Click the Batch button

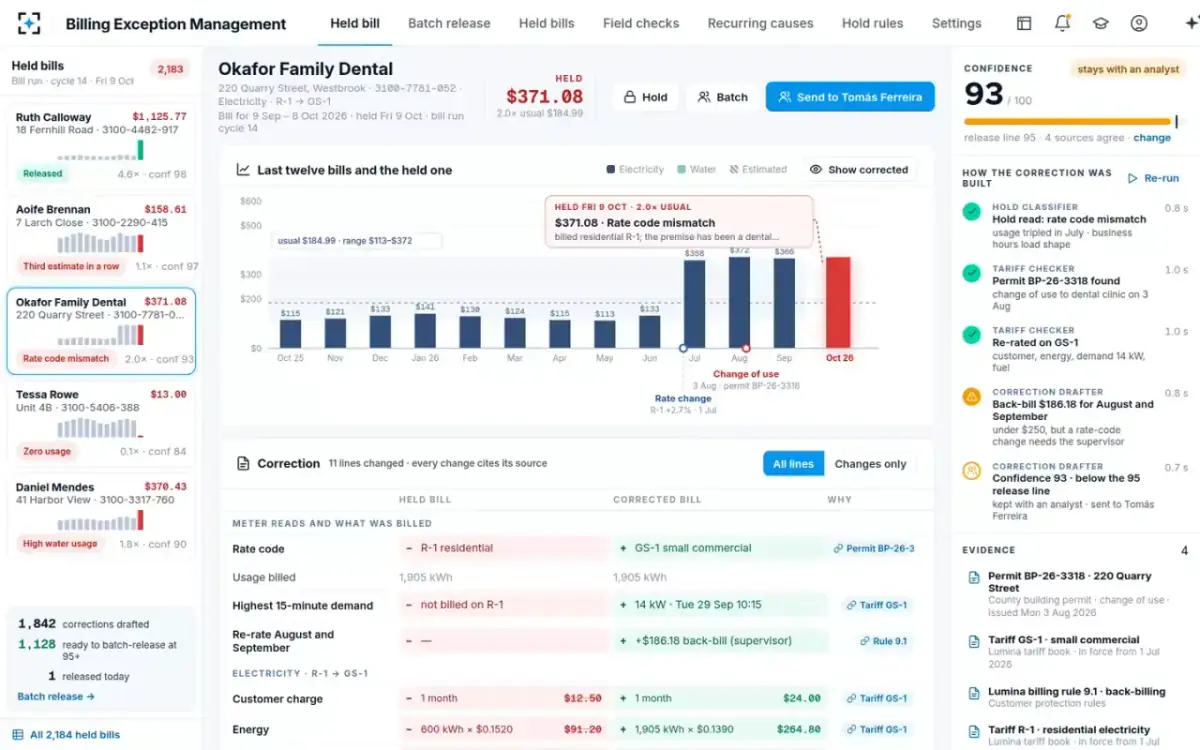[x=723, y=97]
